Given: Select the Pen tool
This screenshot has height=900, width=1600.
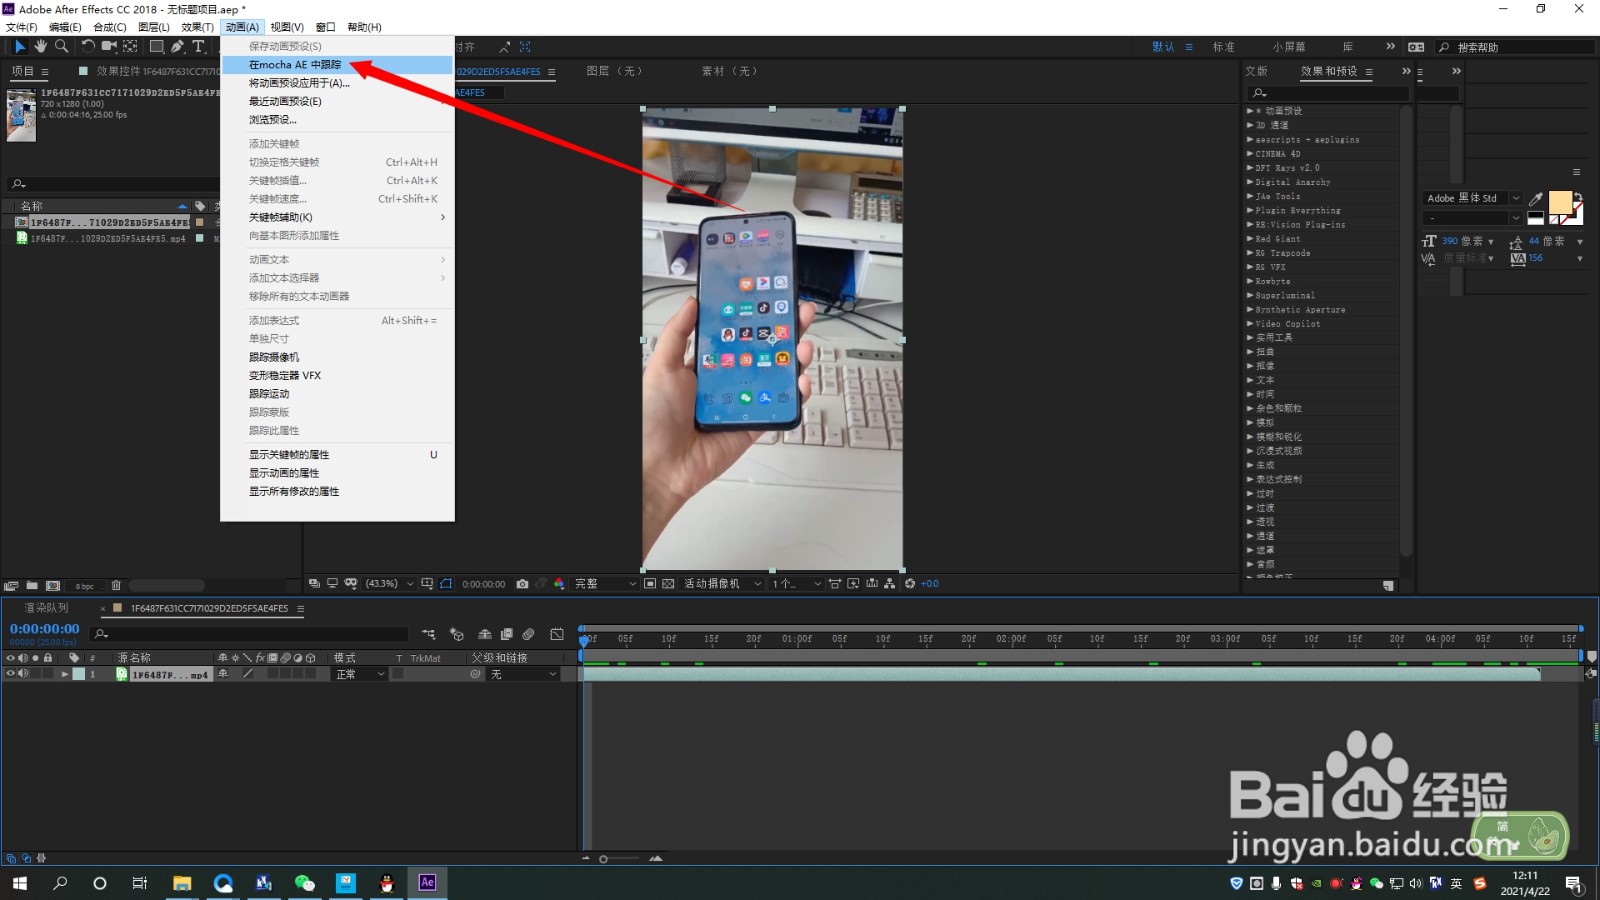Looking at the screenshot, I should pyautogui.click(x=177, y=46).
